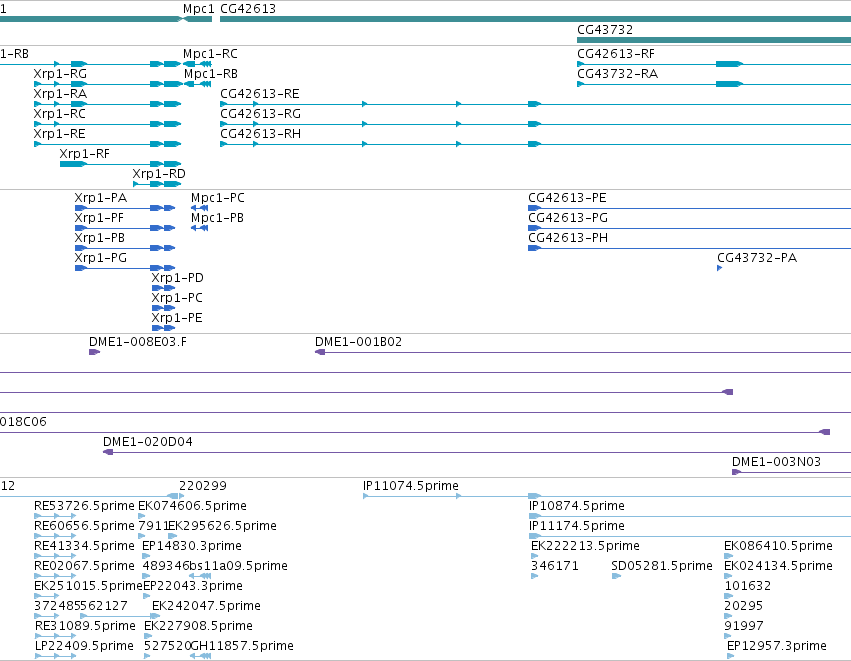Select EST EP12957.3prime
This screenshot has width=851, height=661.
coord(777,647)
